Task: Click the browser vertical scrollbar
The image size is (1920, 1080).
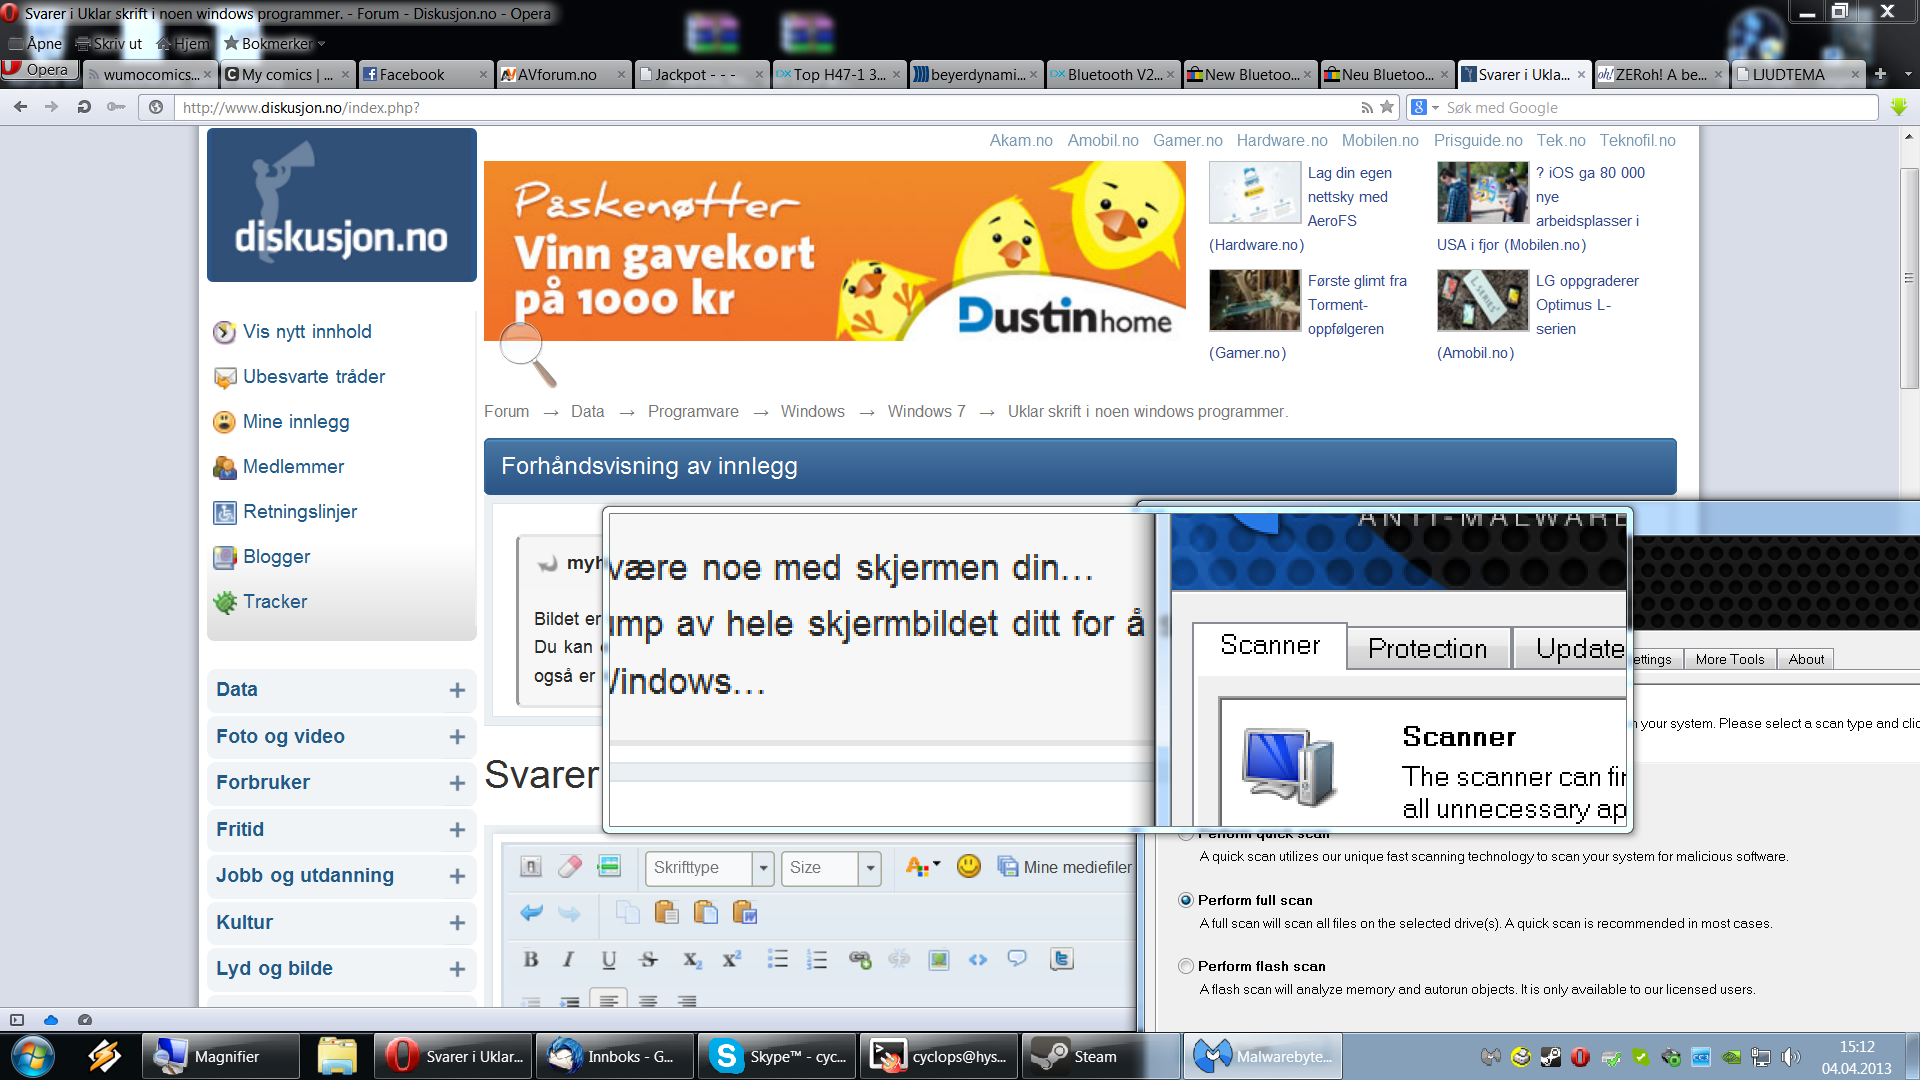Action: point(1909,278)
